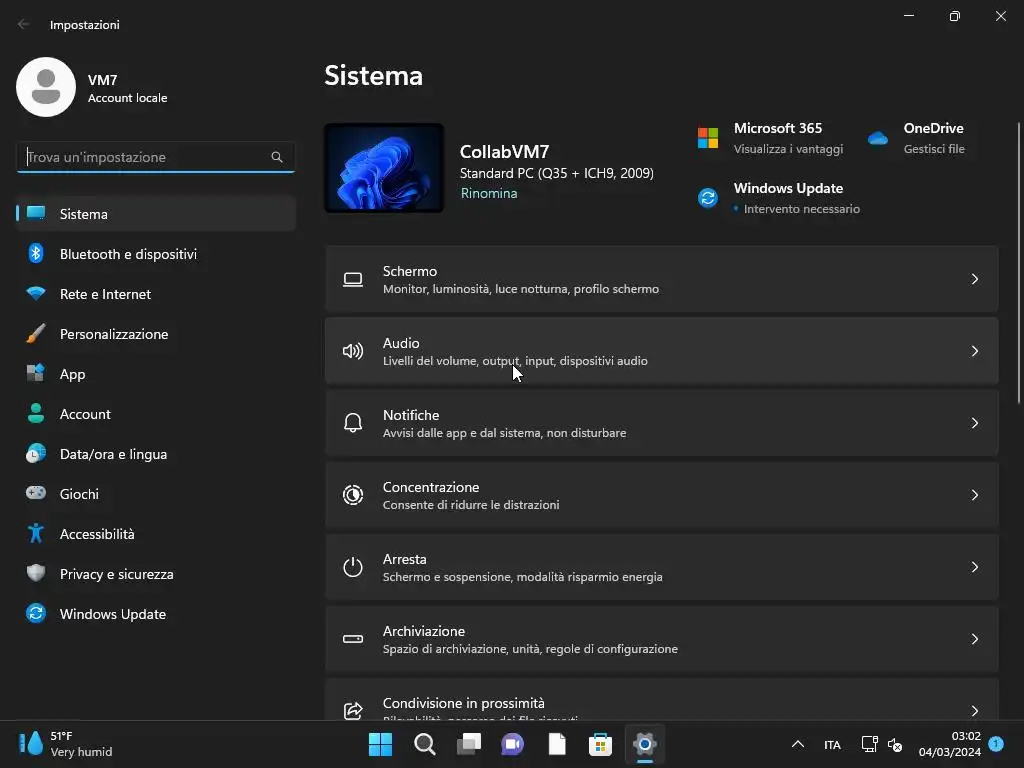Click 'Standard PC (Q35 + ICH9, 2009)' text

pos(556,173)
